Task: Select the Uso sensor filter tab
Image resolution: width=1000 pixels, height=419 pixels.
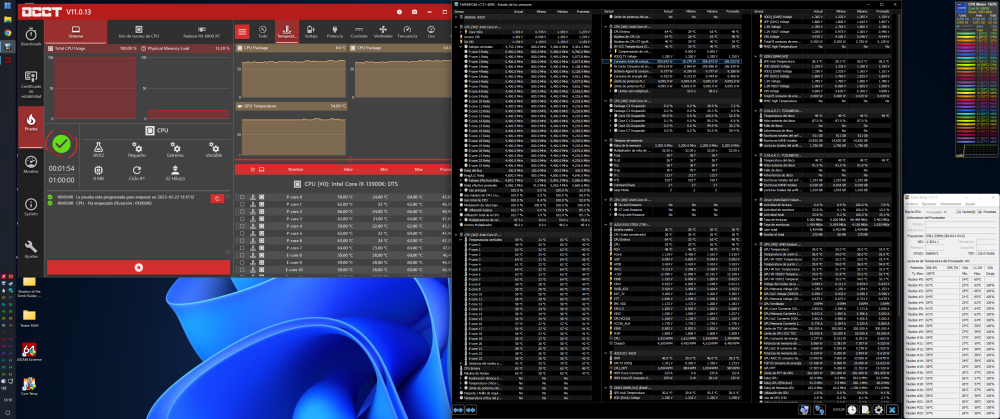Action: 432,31
